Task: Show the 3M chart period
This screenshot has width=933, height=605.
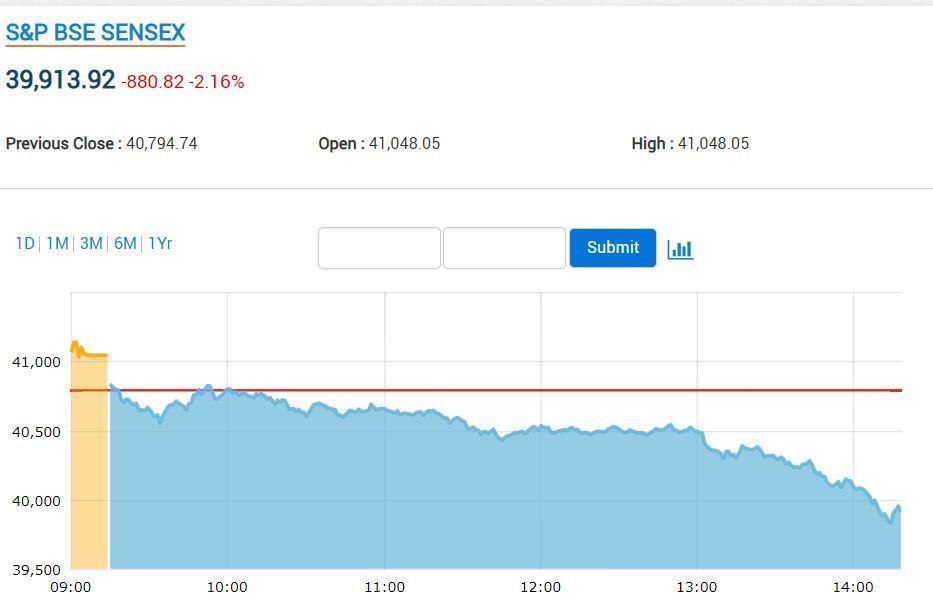Action: coord(91,243)
